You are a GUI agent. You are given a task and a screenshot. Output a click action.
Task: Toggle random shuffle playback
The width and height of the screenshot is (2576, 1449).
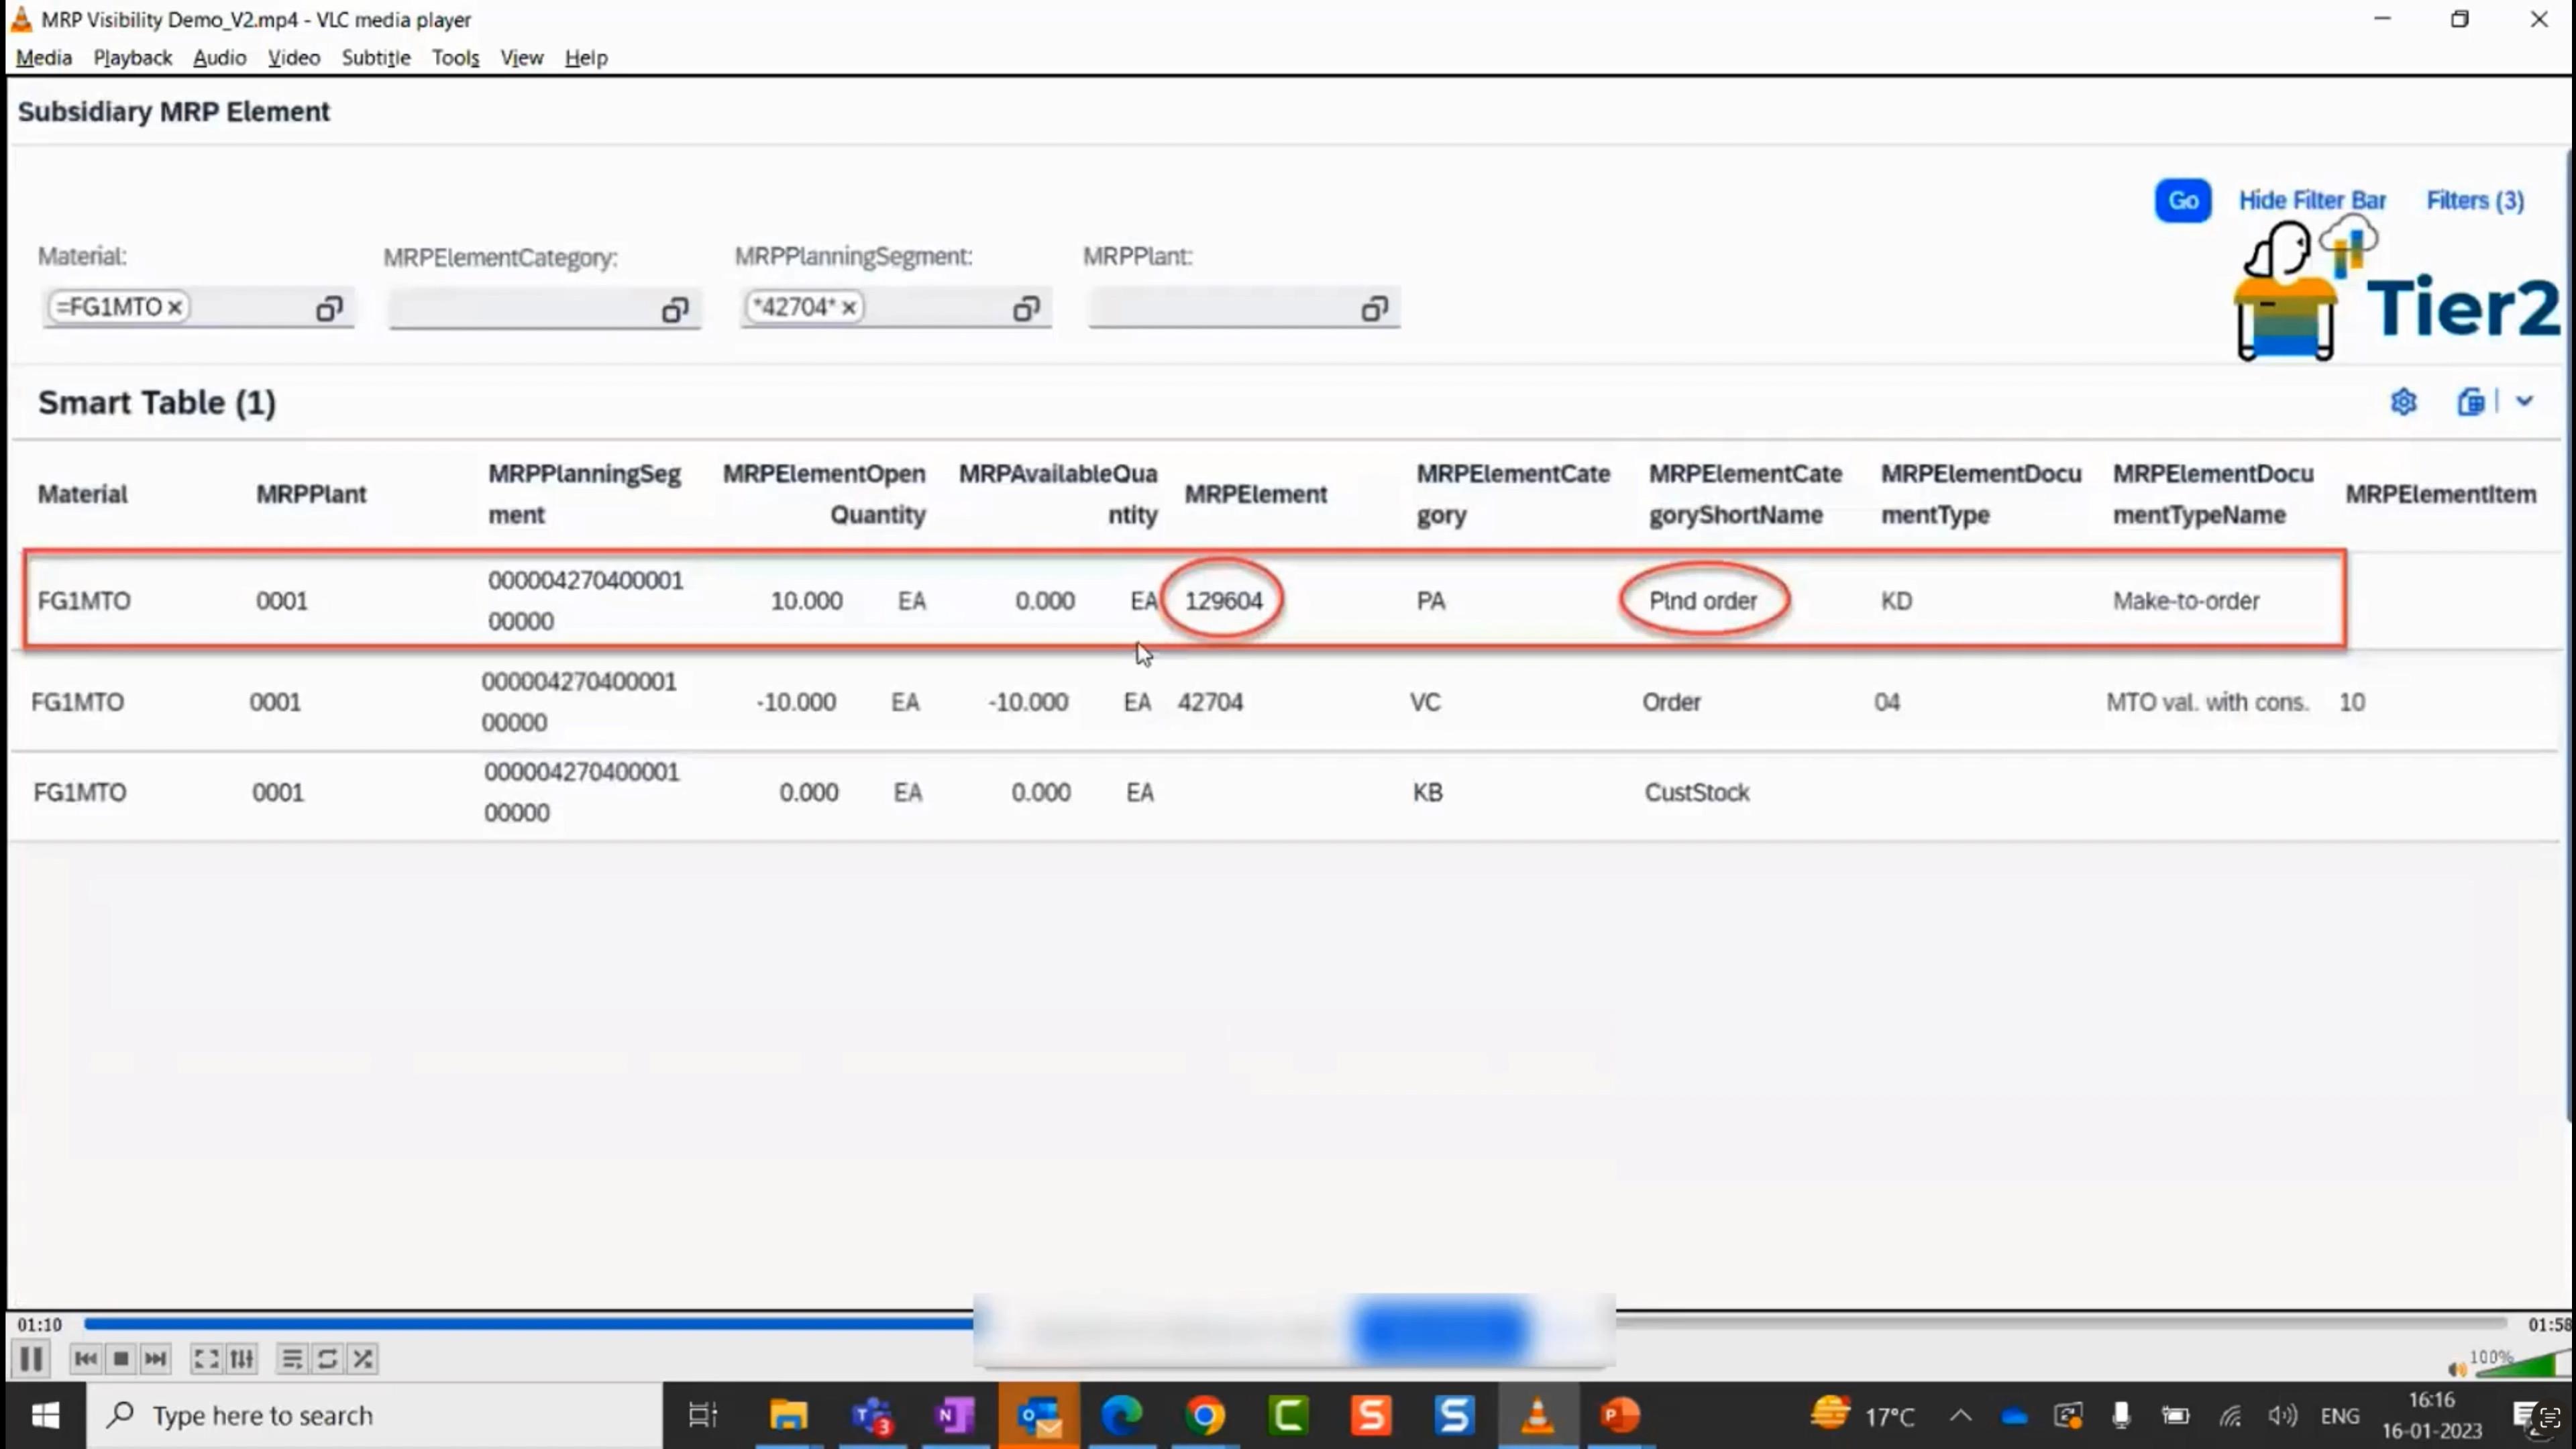coord(363,1359)
